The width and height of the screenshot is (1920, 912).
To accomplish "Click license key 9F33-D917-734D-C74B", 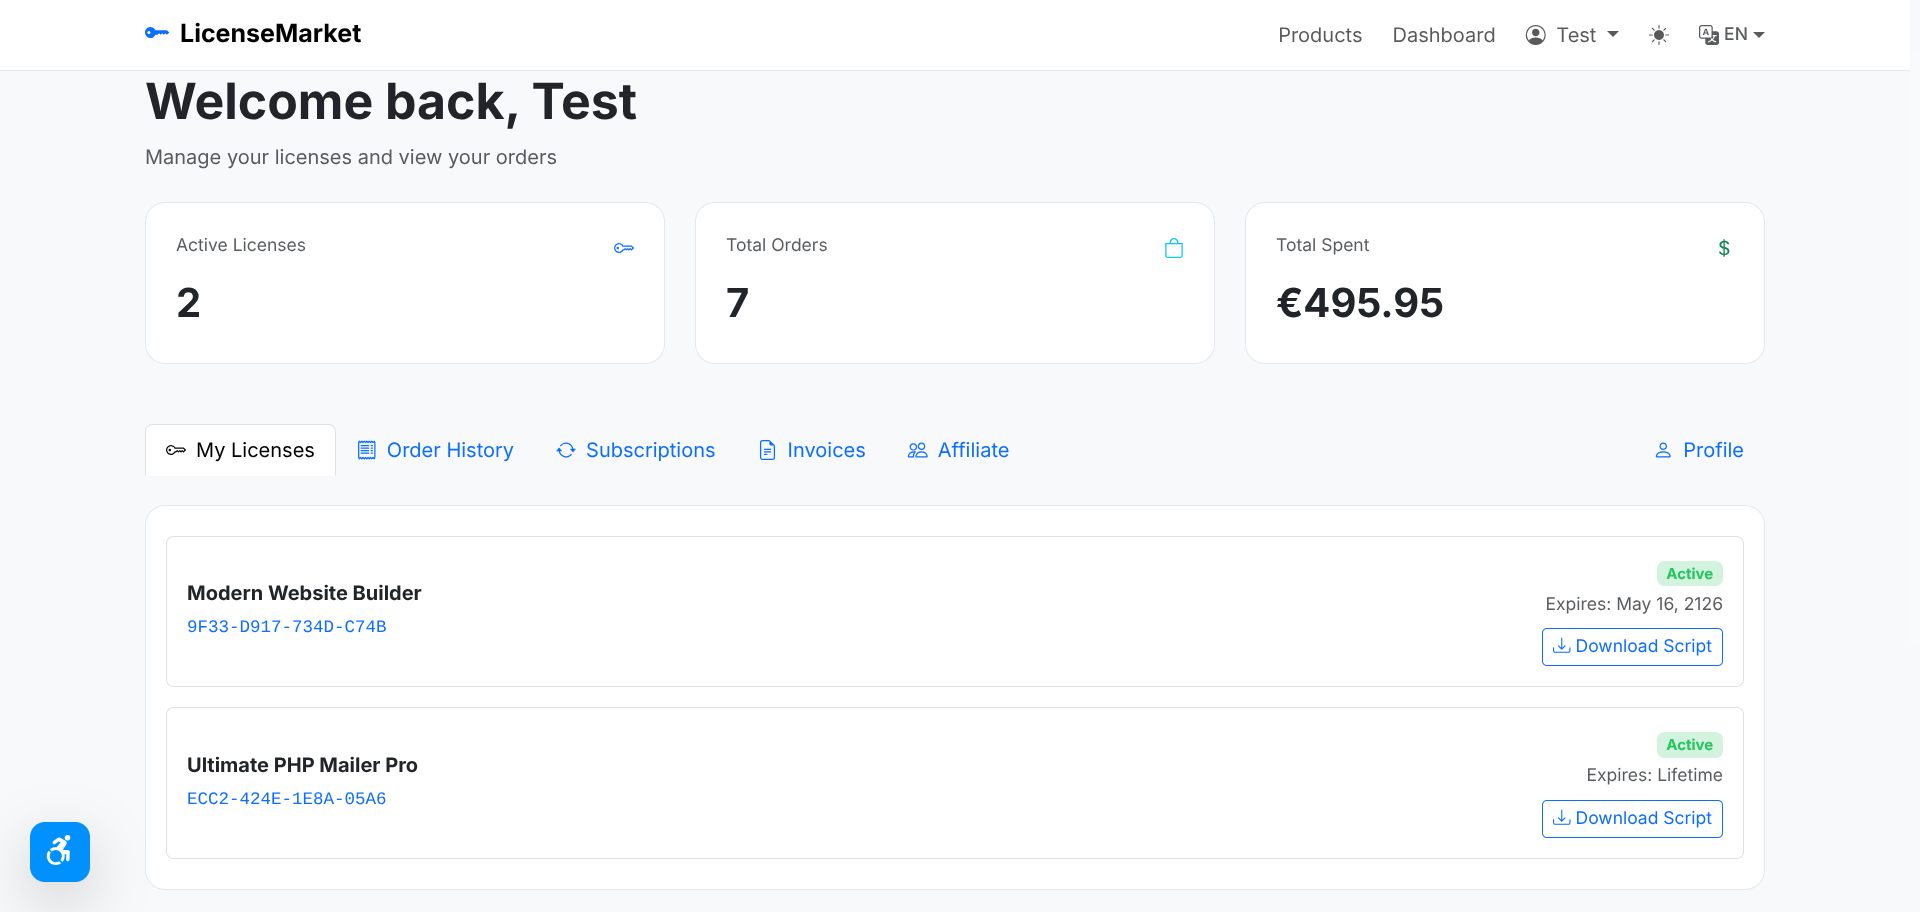I will point(287,627).
